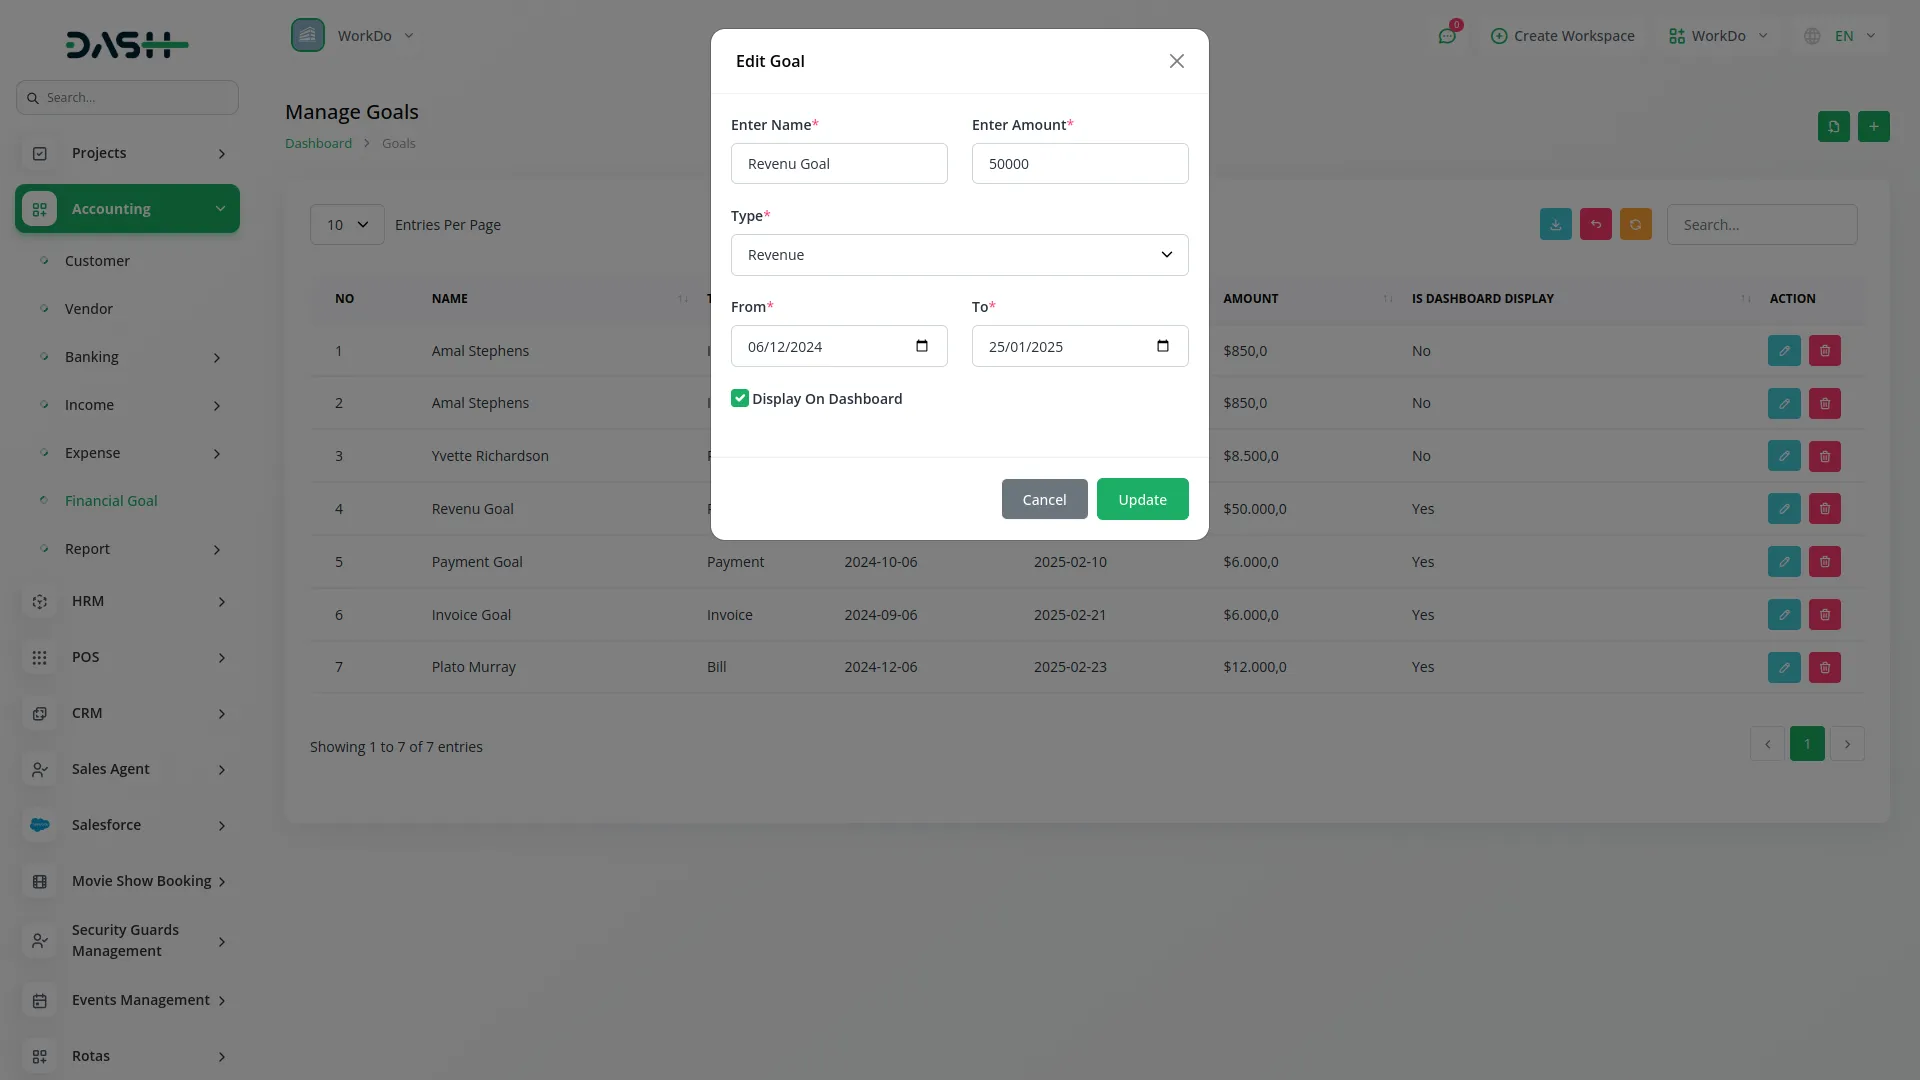Screen dimensions: 1920x1080
Task: Click the Dashboard breadcrumb link
Action: 317,143
